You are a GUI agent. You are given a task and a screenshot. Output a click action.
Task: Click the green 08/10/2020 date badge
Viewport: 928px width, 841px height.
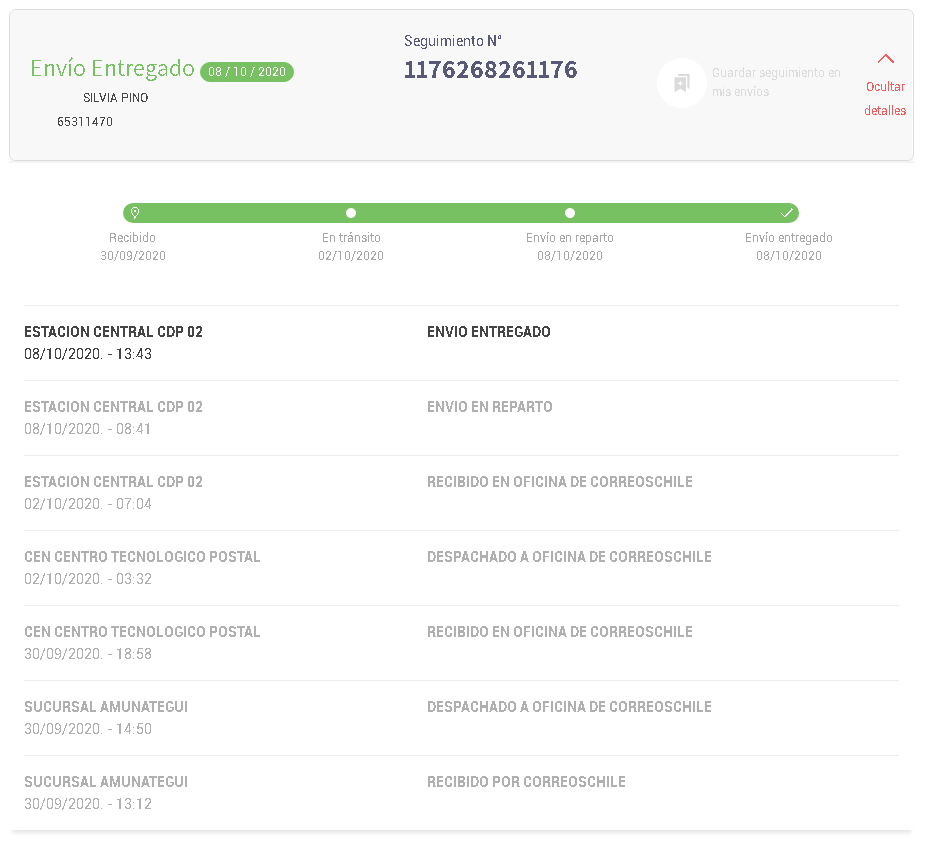247,72
